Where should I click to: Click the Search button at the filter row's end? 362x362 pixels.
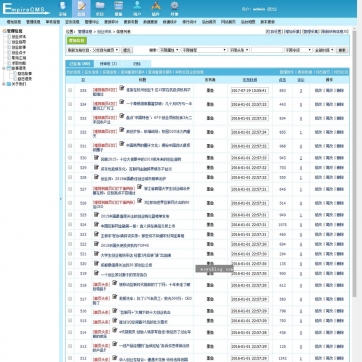[x=342, y=50]
